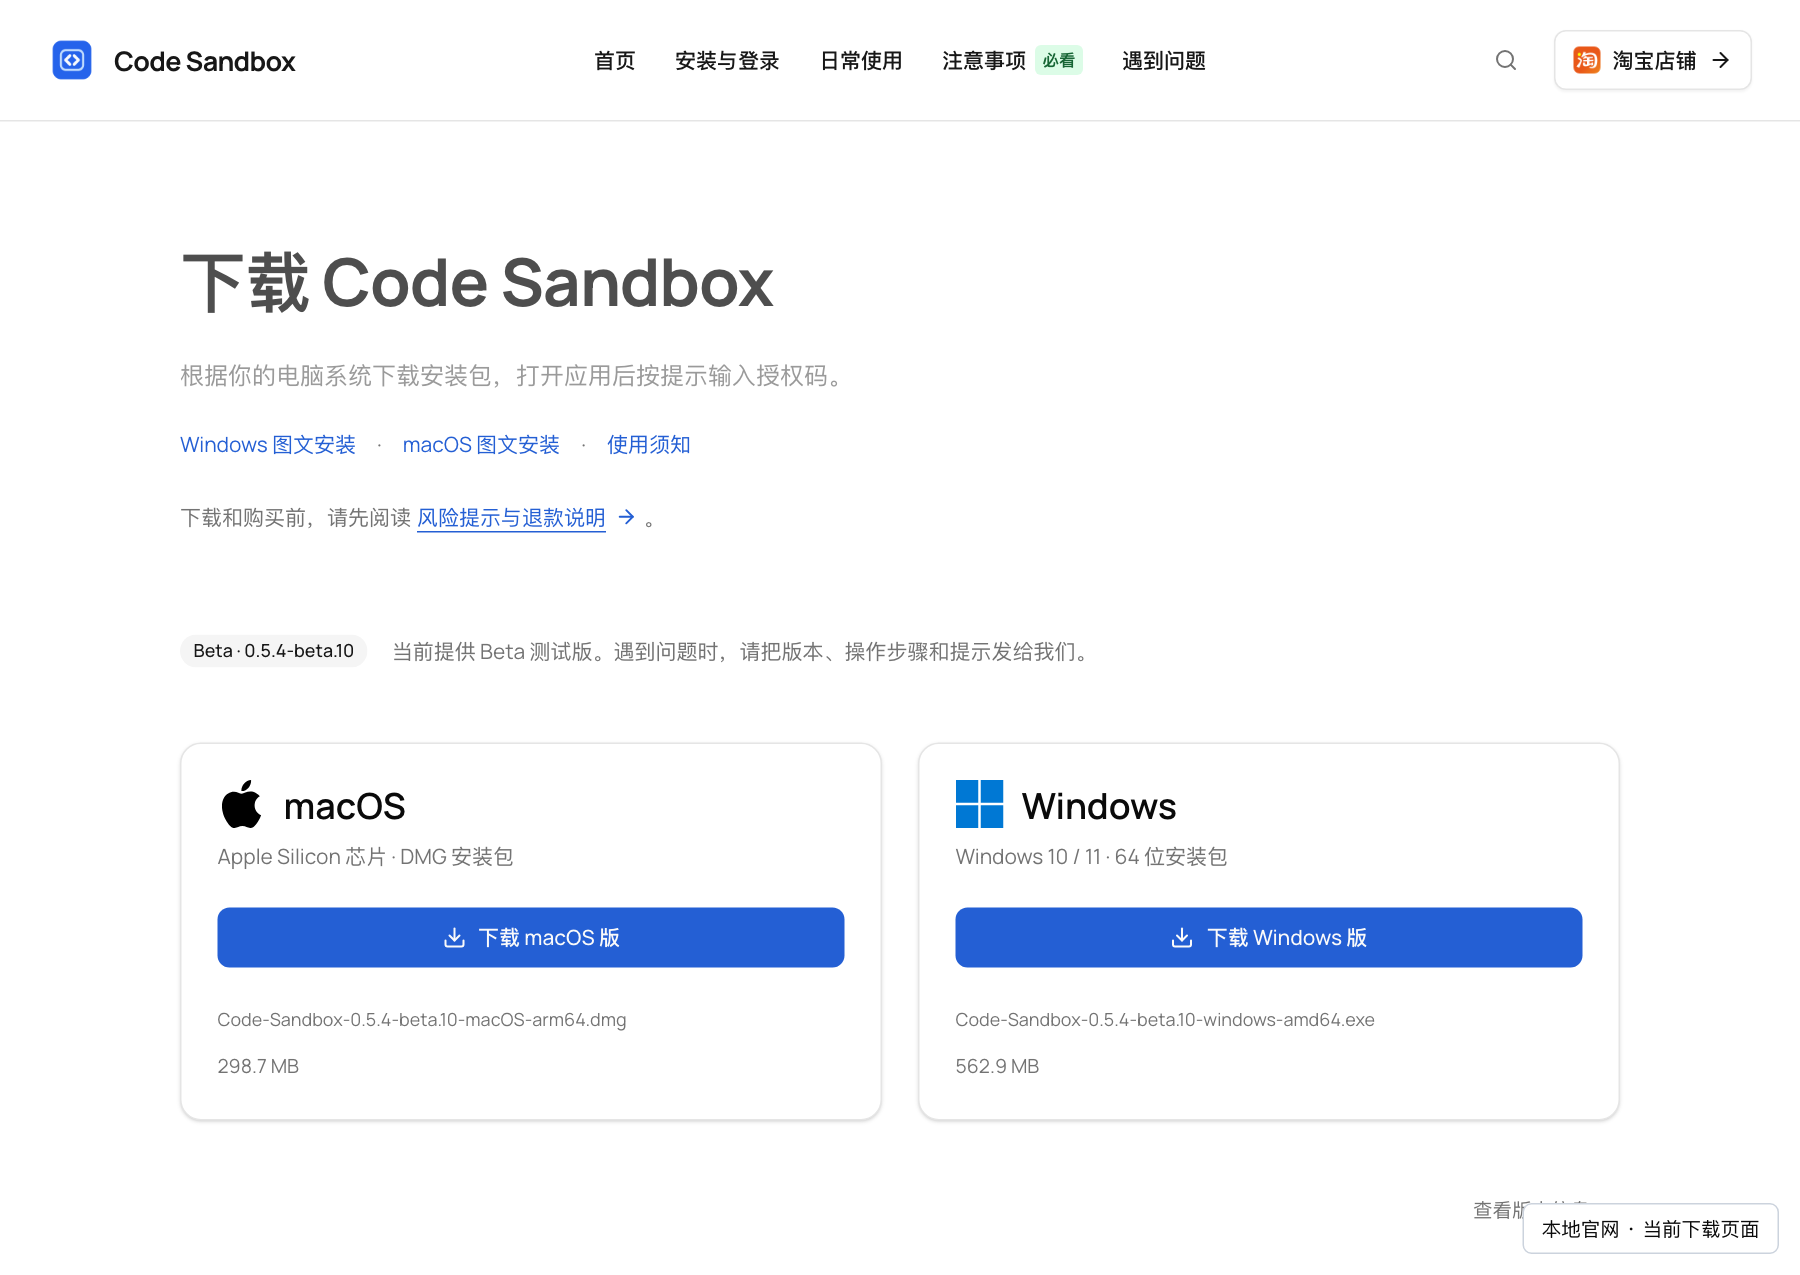Open the 安装与登录 nav item
This screenshot has width=1800, height=1275.
coord(727,61)
